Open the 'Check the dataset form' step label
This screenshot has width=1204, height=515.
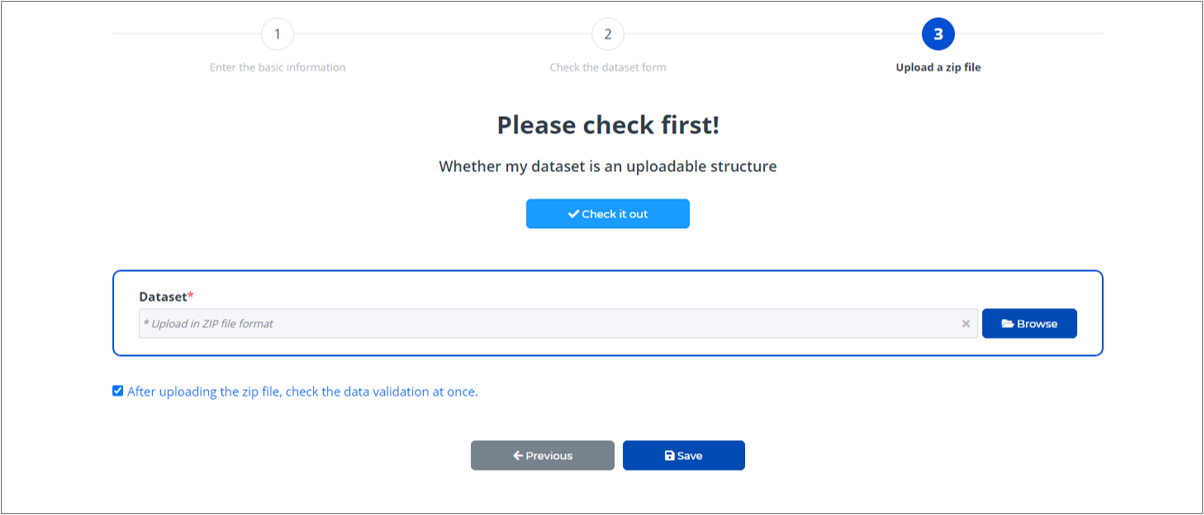(x=608, y=68)
